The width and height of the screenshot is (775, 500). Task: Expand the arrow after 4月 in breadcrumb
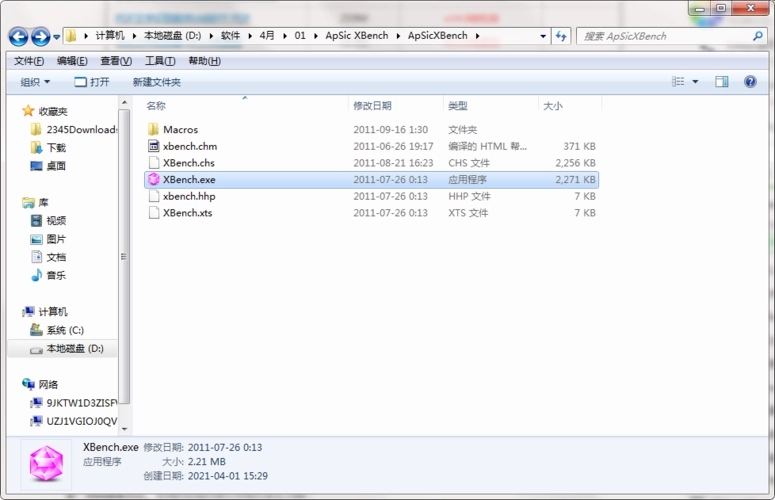pyautogui.click(x=285, y=36)
